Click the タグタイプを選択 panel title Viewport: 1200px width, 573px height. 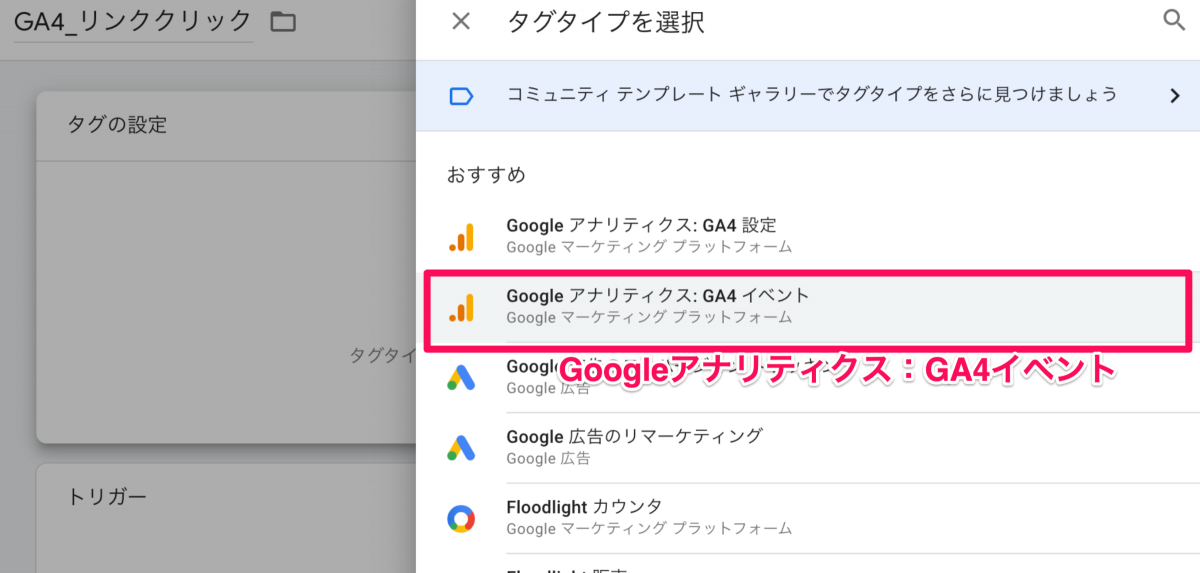click(606, 22)
